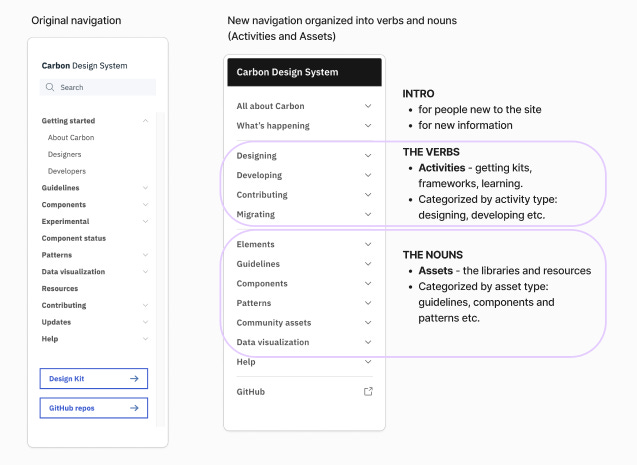Select Getting started menu label
The height and width of the screenshot is (465, 637).
coord(68,121)
